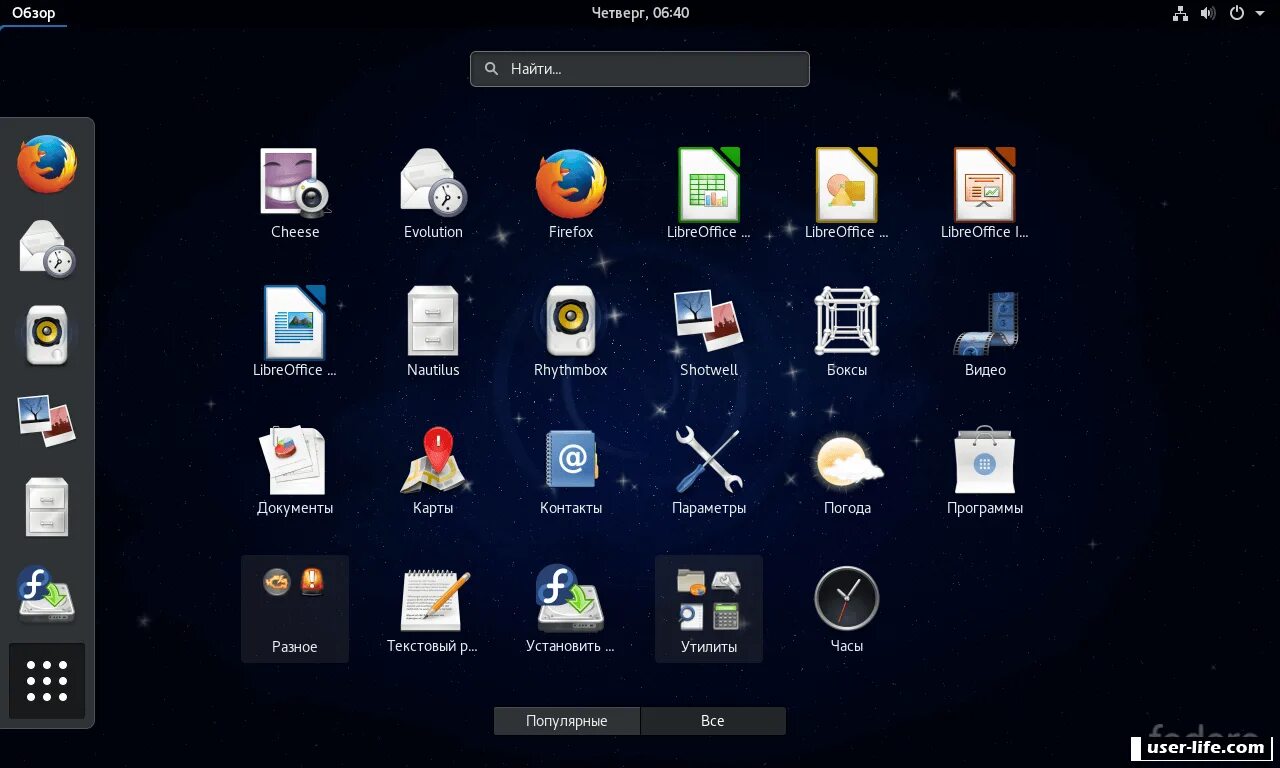Click the power icon in top bar

tap(1237, 13)
